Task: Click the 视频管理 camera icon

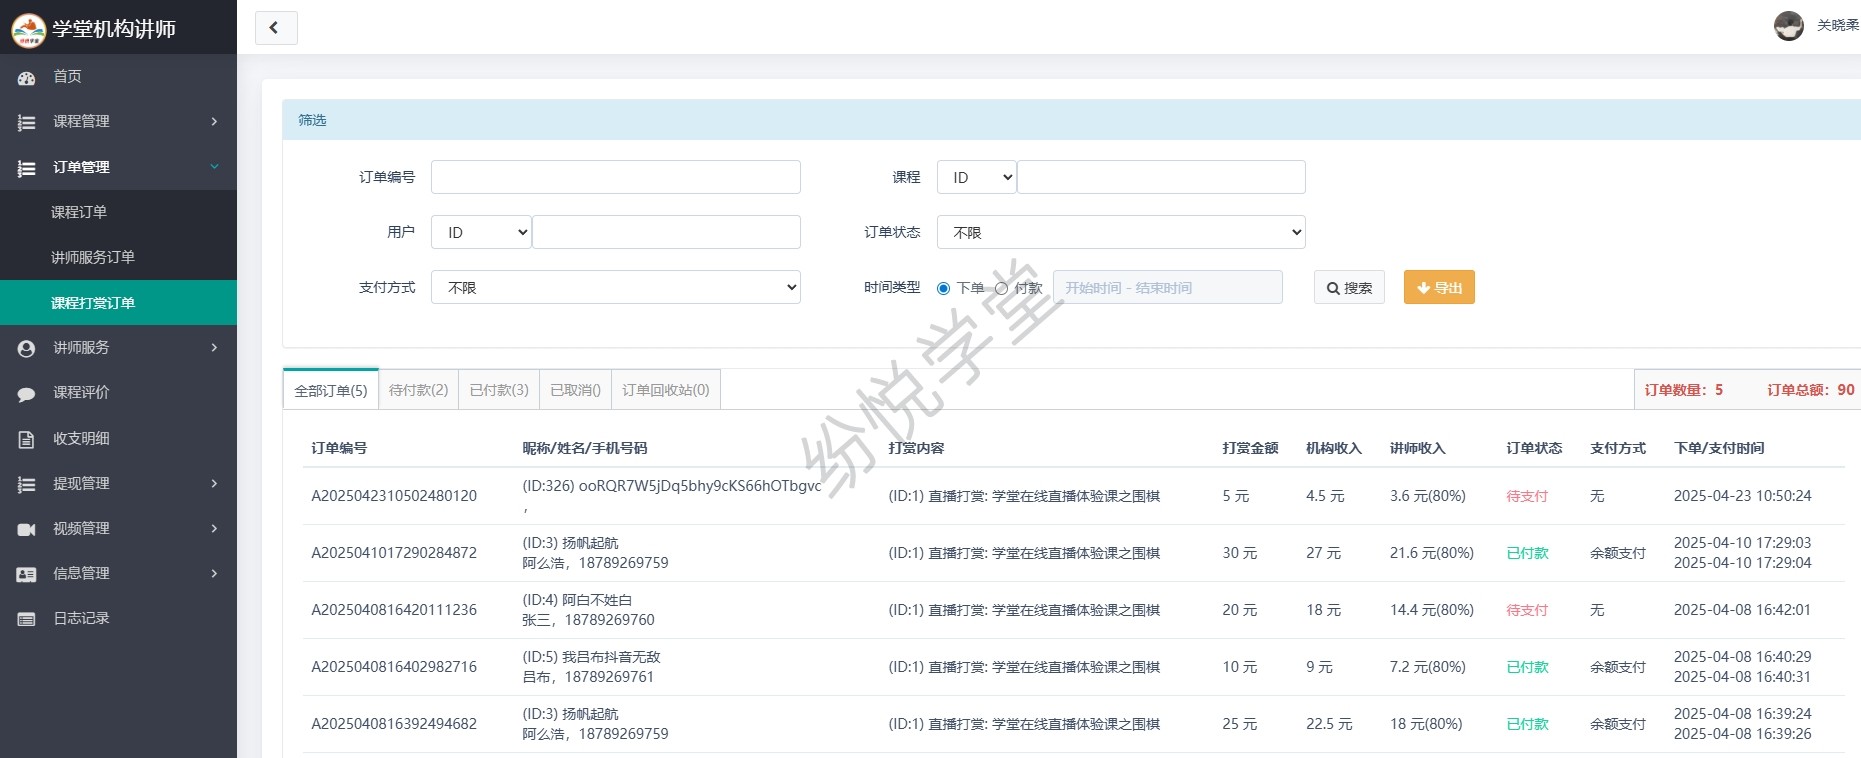Action: point(27,529)
